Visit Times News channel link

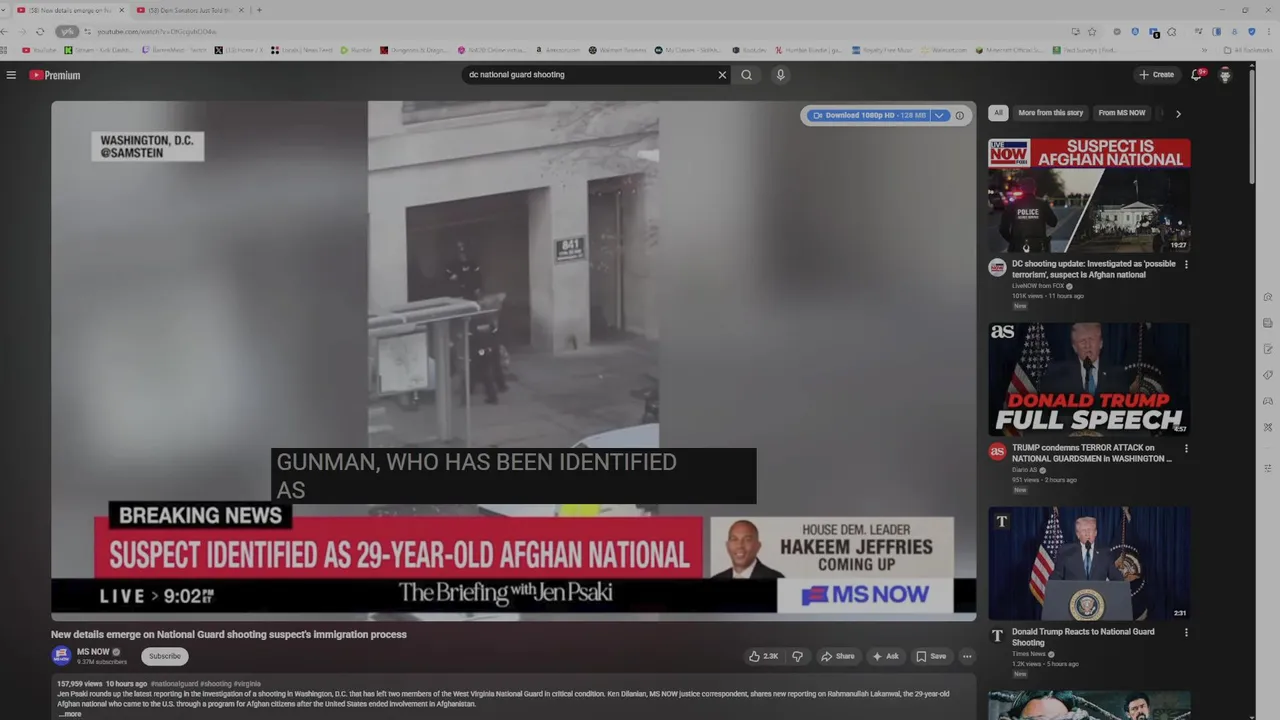coord(1027,654)
